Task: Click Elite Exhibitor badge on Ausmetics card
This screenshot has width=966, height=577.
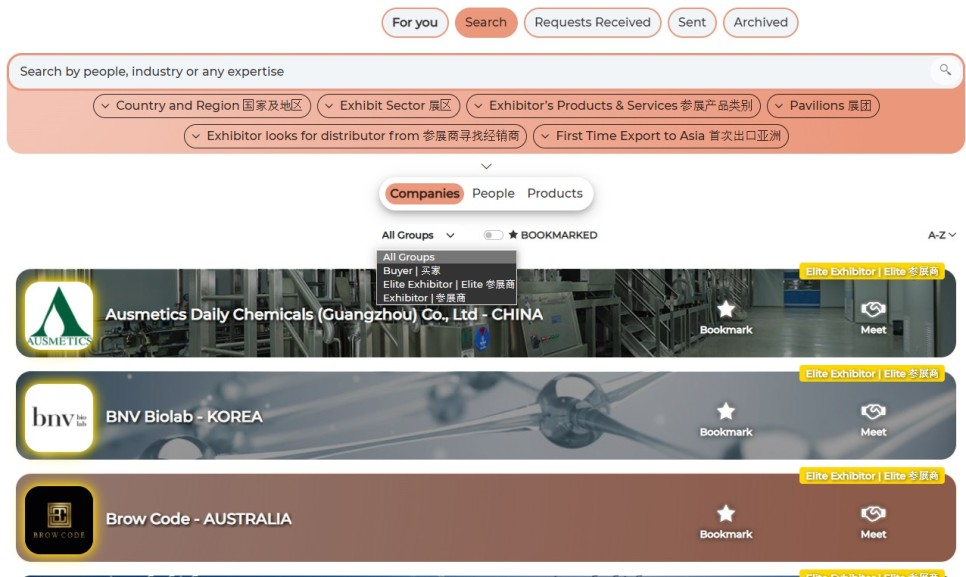Action: pyautogui.click(x=872, y=272)
